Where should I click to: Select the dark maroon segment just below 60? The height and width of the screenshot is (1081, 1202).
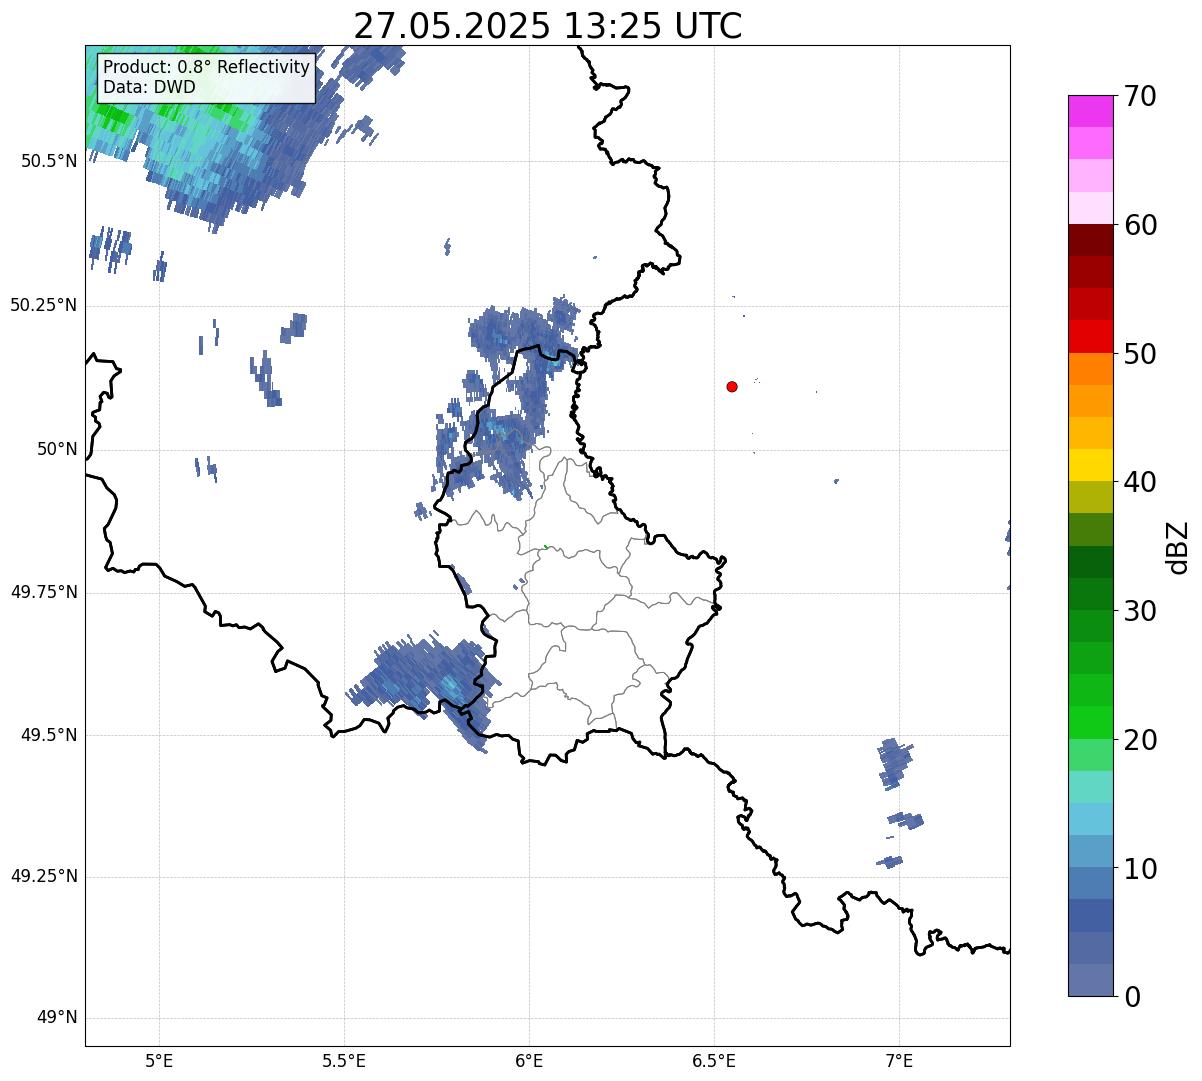1090,240
